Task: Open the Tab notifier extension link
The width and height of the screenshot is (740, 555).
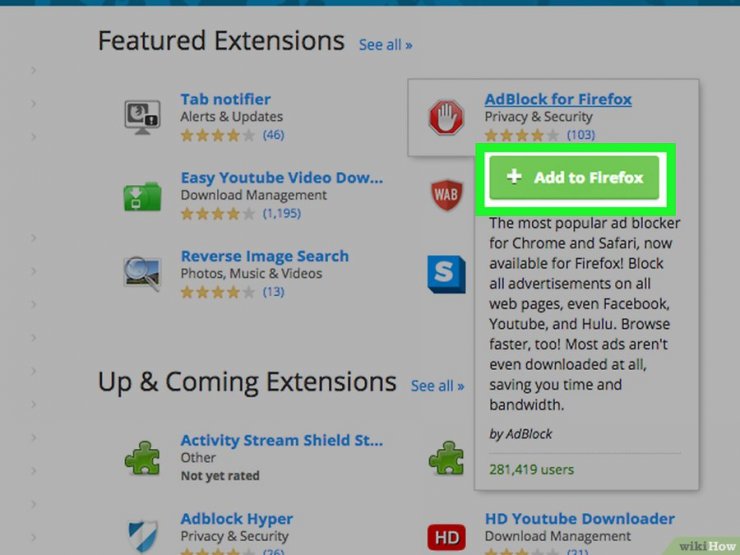Action: [226, 99]
